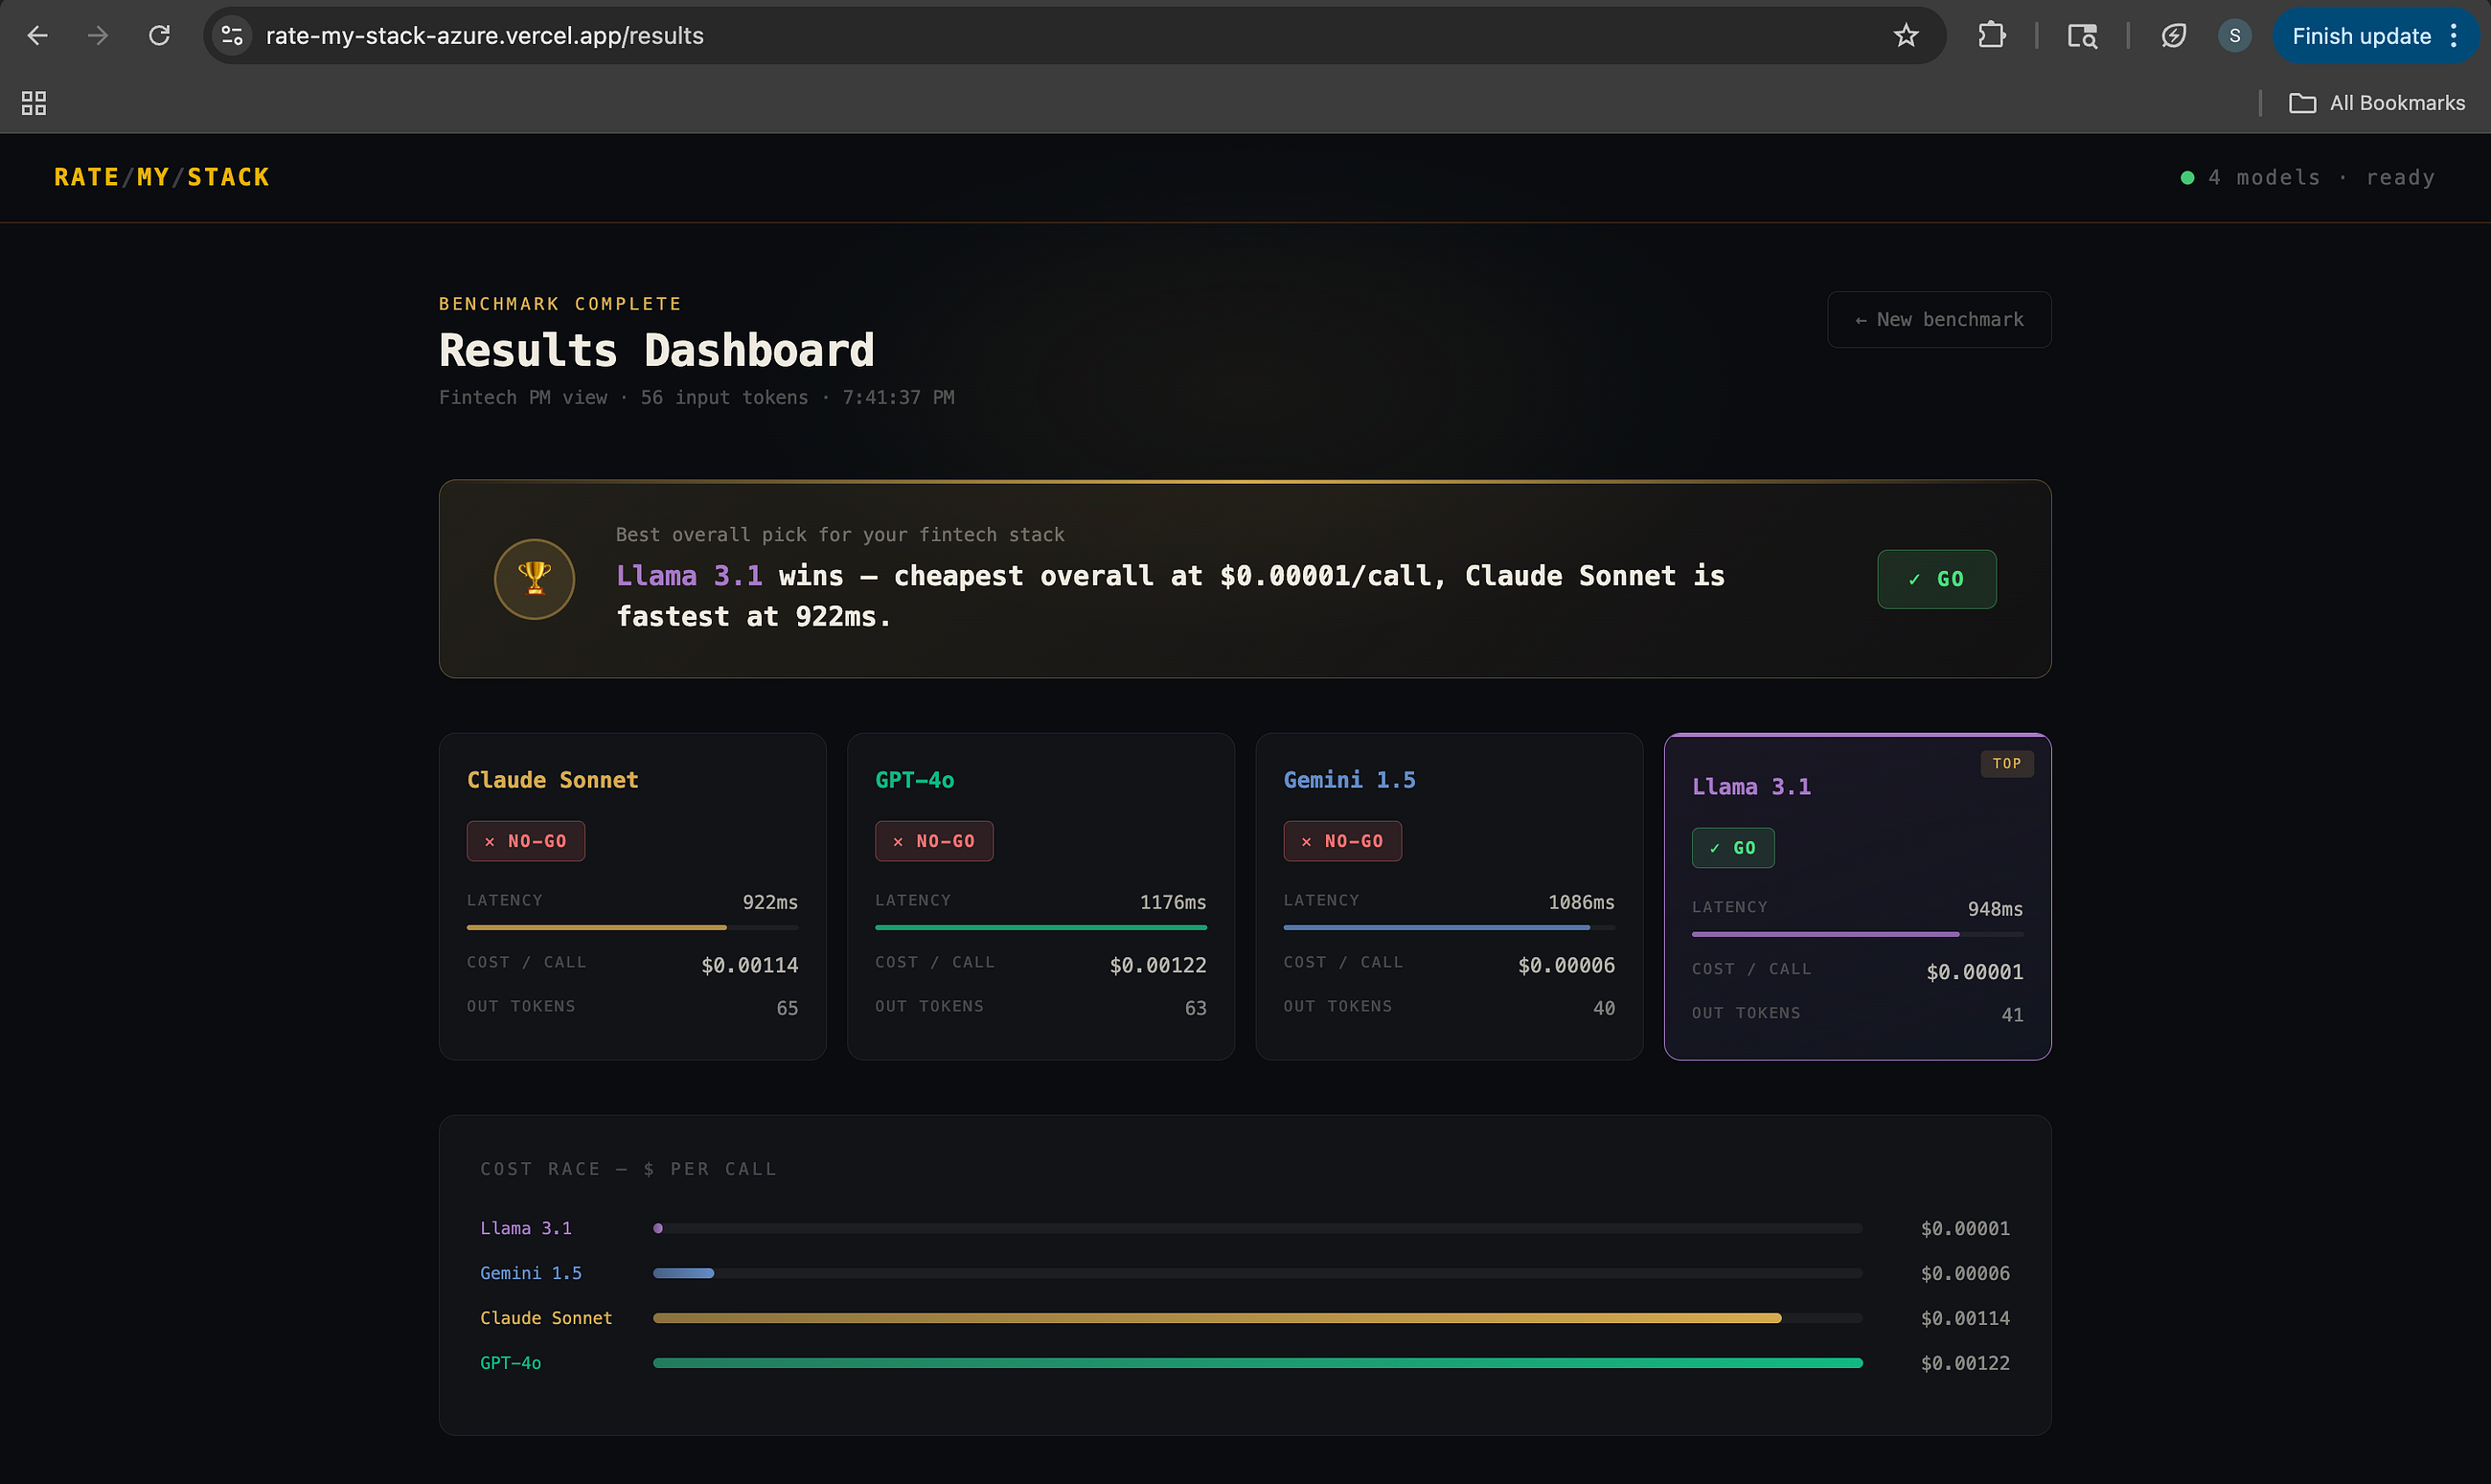Open site information icon in address bar

232,36
